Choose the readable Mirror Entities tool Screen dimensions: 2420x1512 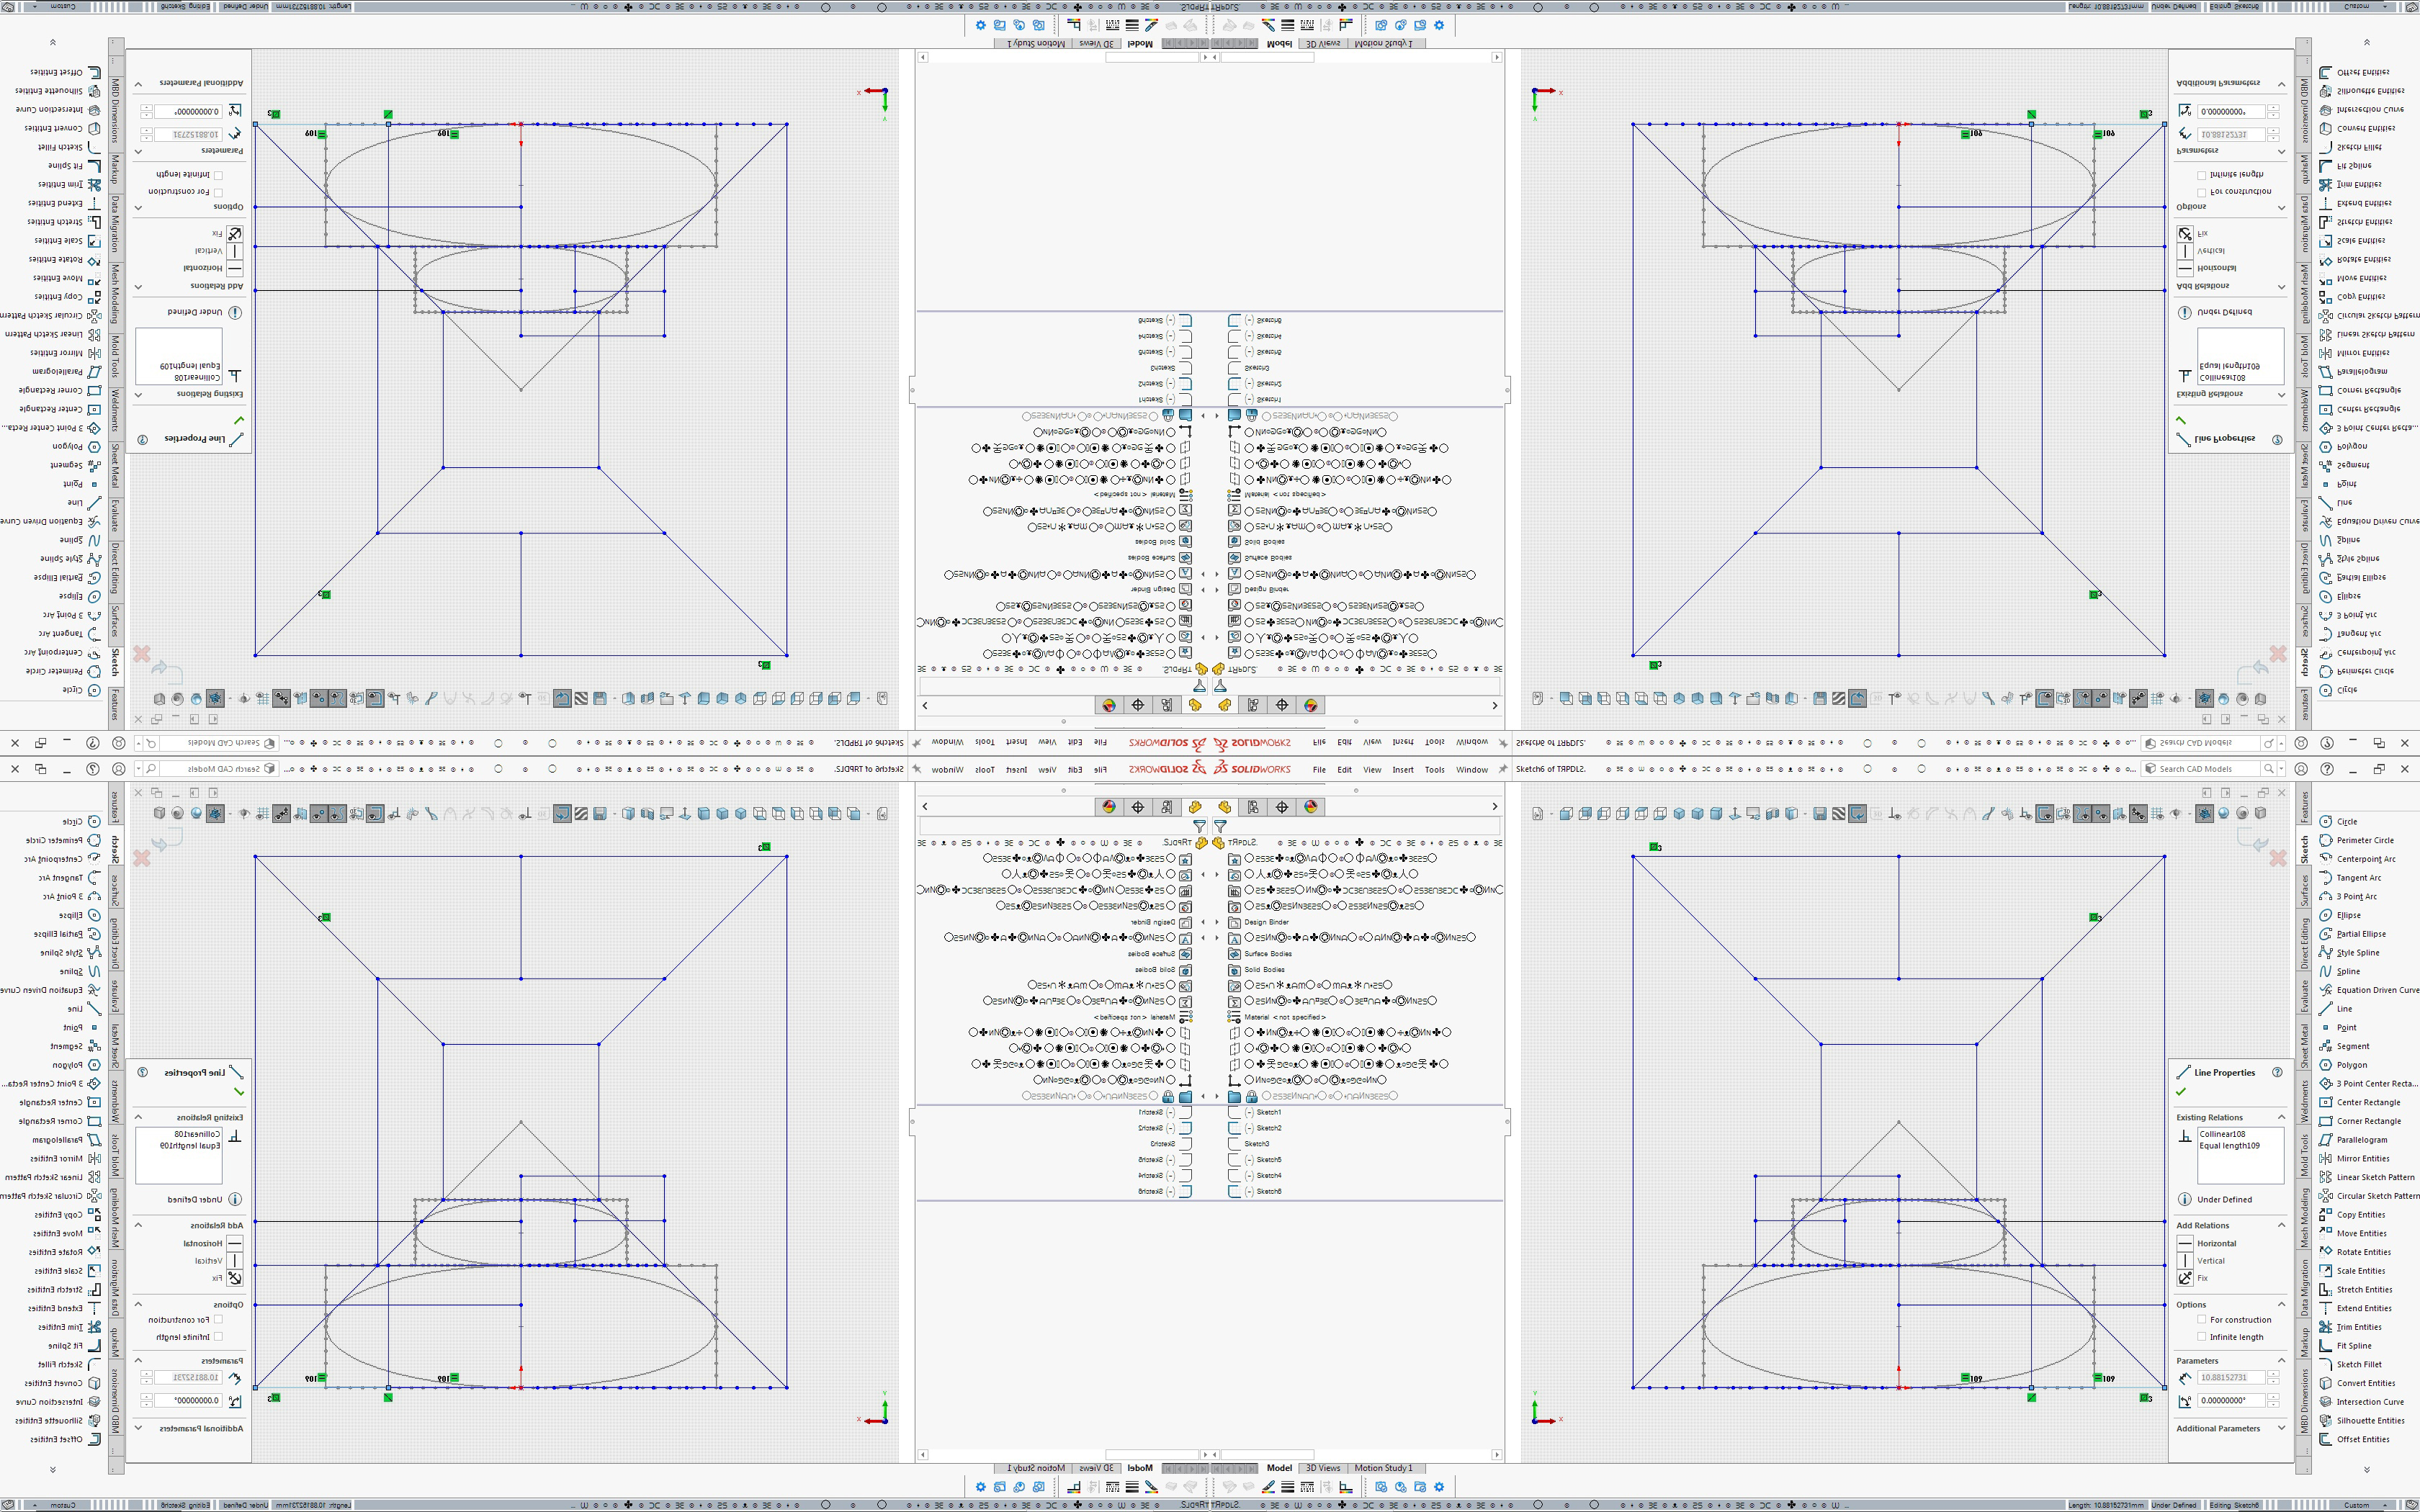pyautogui.click(x=2360, y=1158)
